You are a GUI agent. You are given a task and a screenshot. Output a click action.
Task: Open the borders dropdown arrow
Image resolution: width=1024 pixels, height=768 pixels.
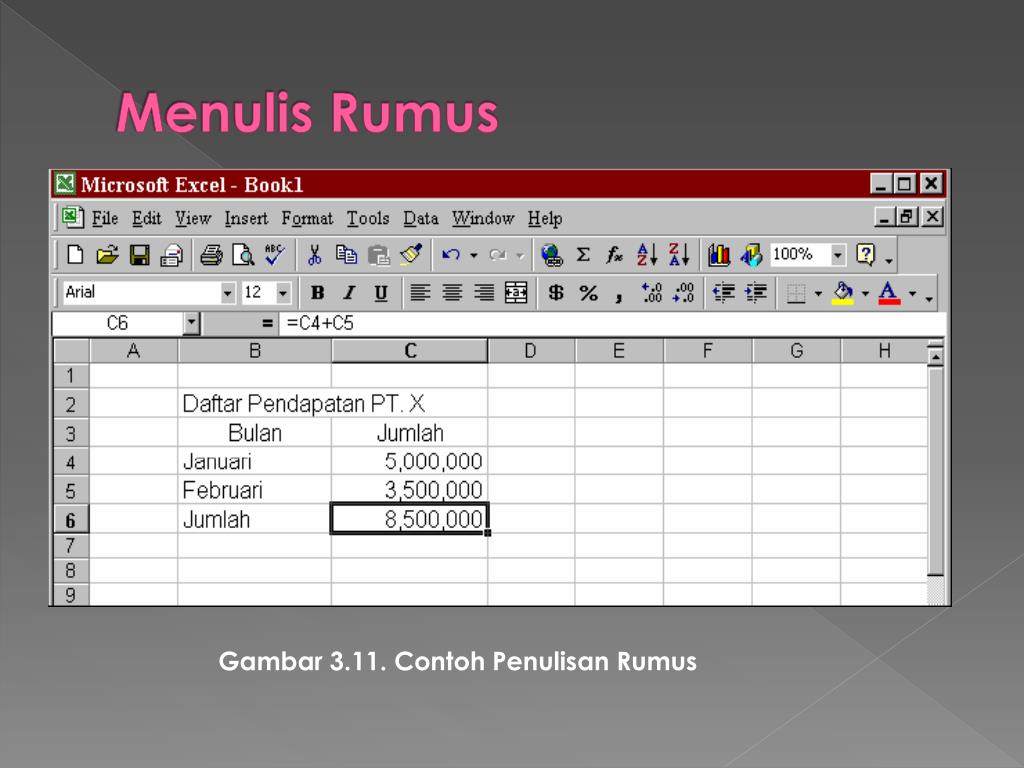pyautogui.click(x=818, y=293)
